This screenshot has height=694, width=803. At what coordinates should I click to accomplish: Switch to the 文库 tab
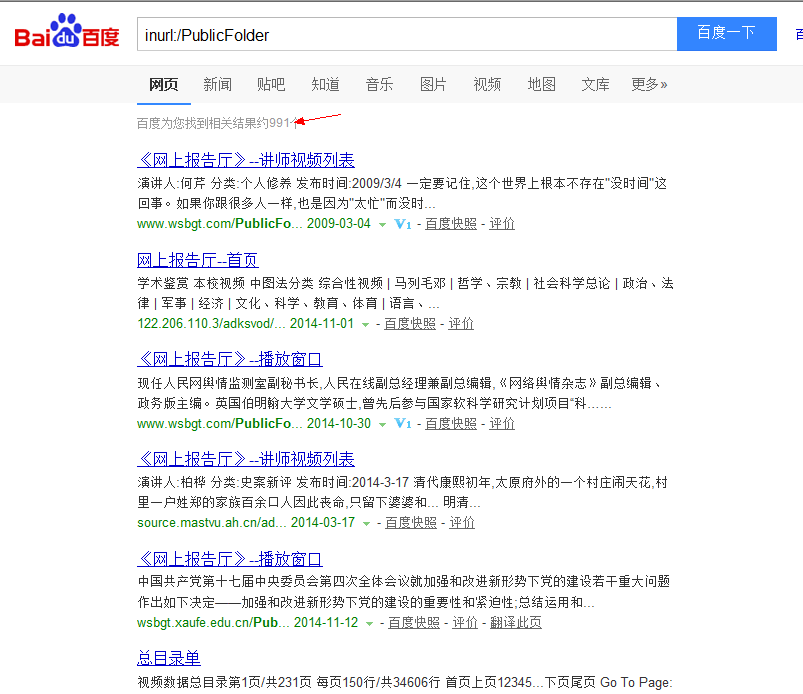click(596, 84)
